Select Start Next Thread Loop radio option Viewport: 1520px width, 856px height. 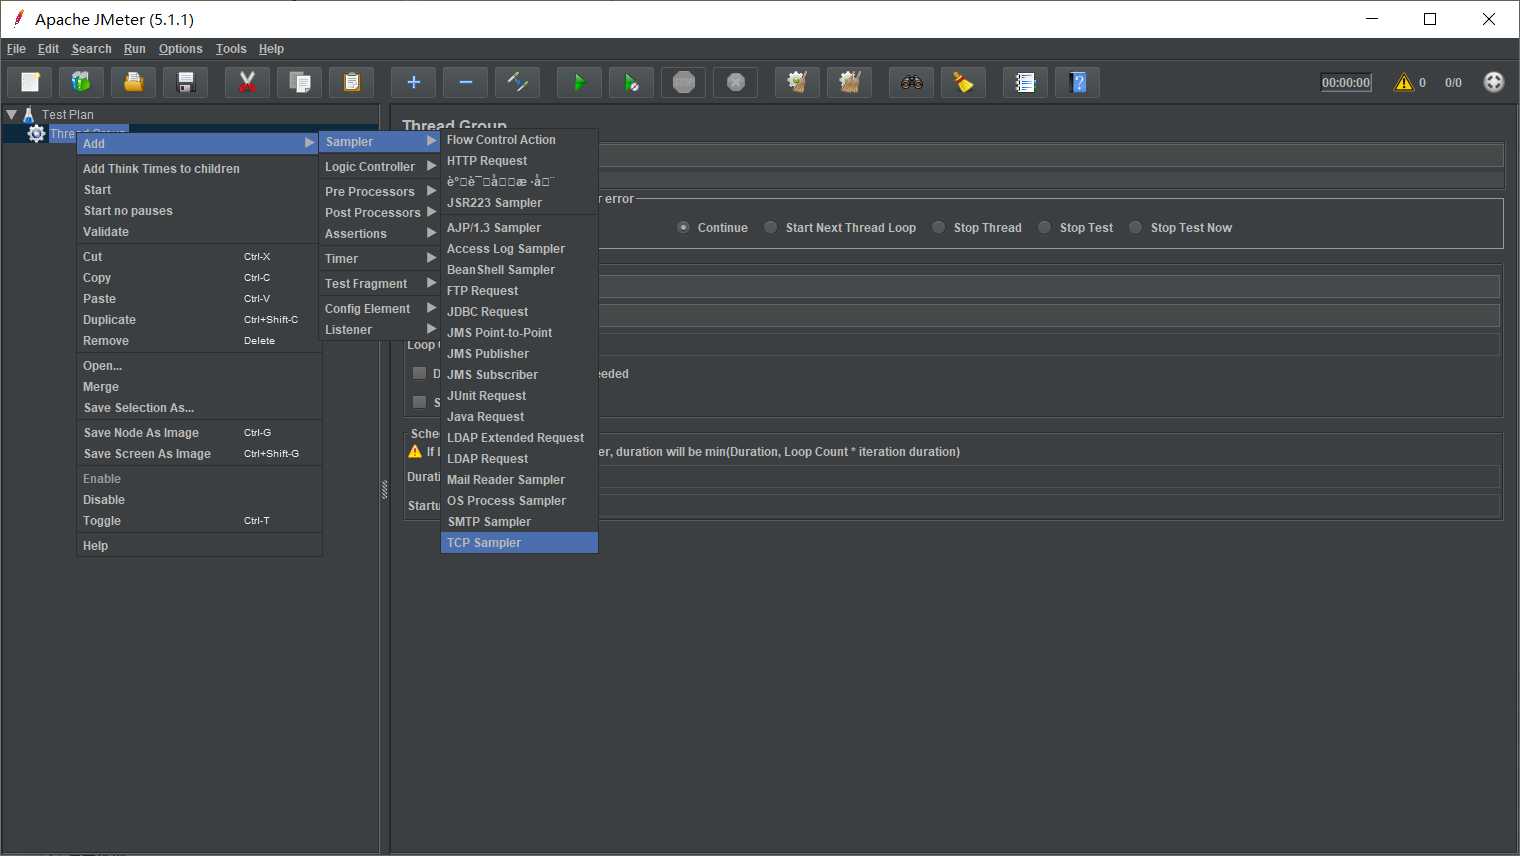[771, 228]
